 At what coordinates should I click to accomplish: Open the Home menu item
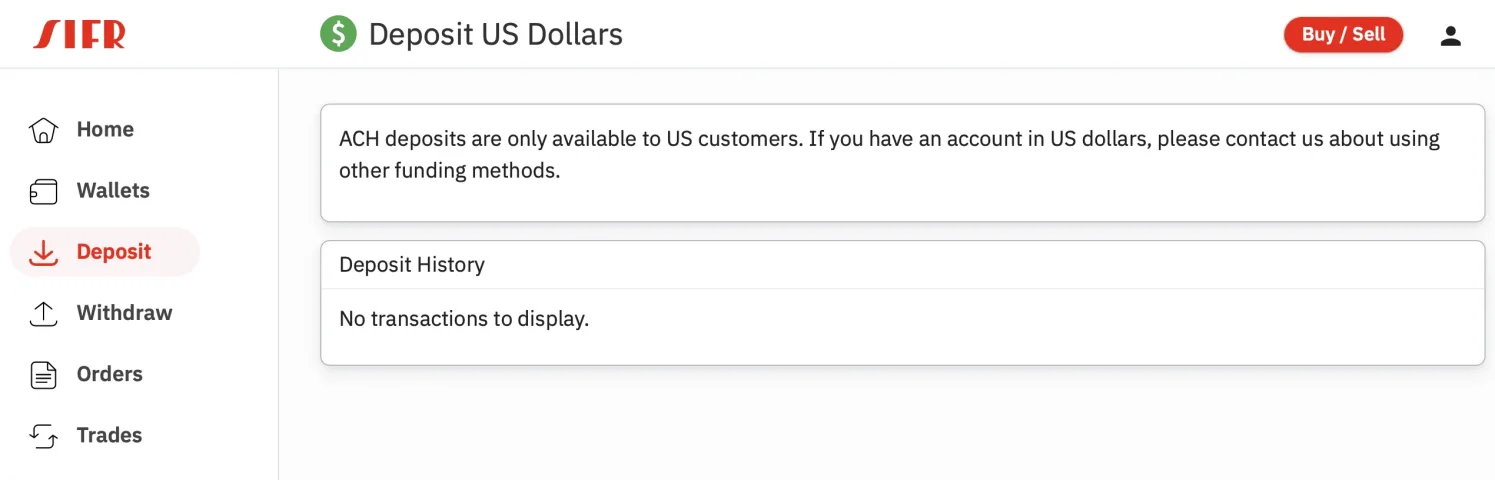[105, 129]
